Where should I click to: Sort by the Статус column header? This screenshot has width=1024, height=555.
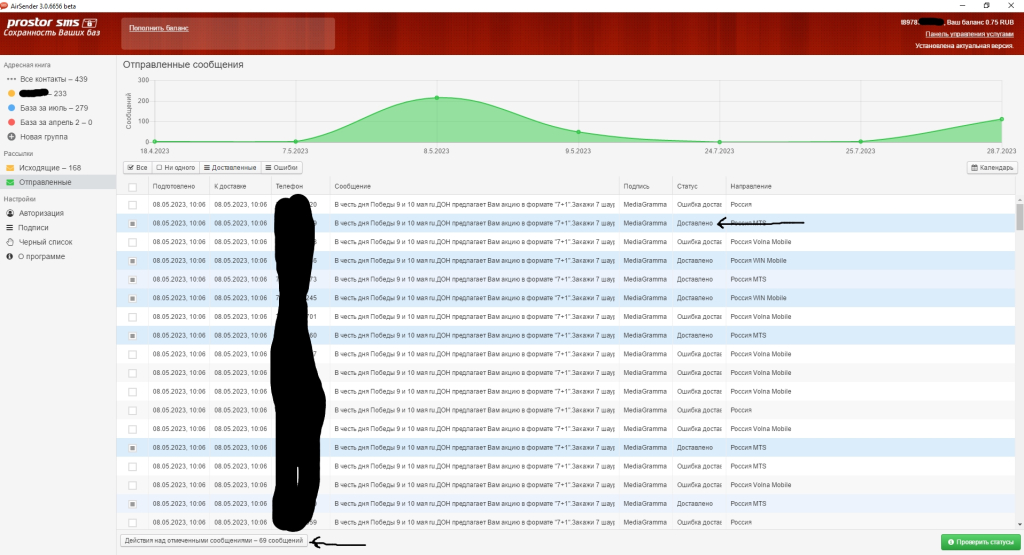click(687, 187)
